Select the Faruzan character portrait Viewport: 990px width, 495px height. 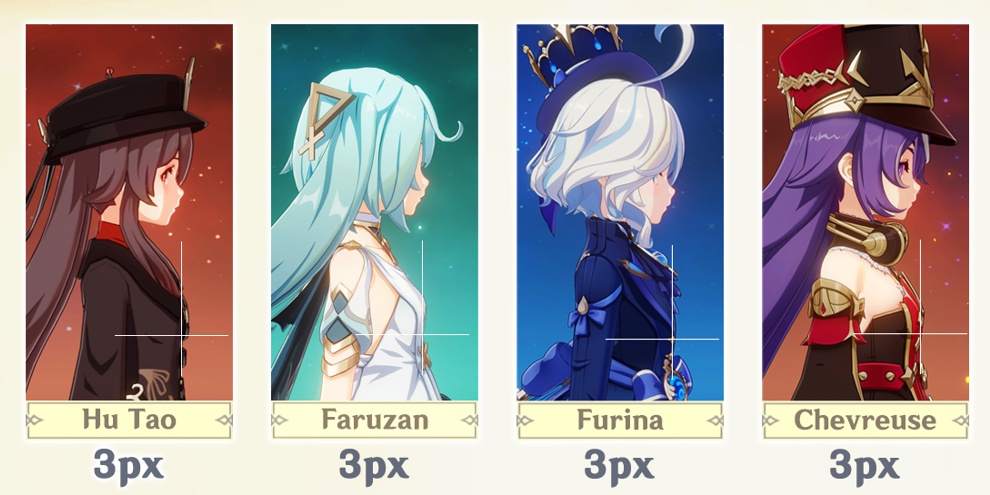click(x=374, y=212)
